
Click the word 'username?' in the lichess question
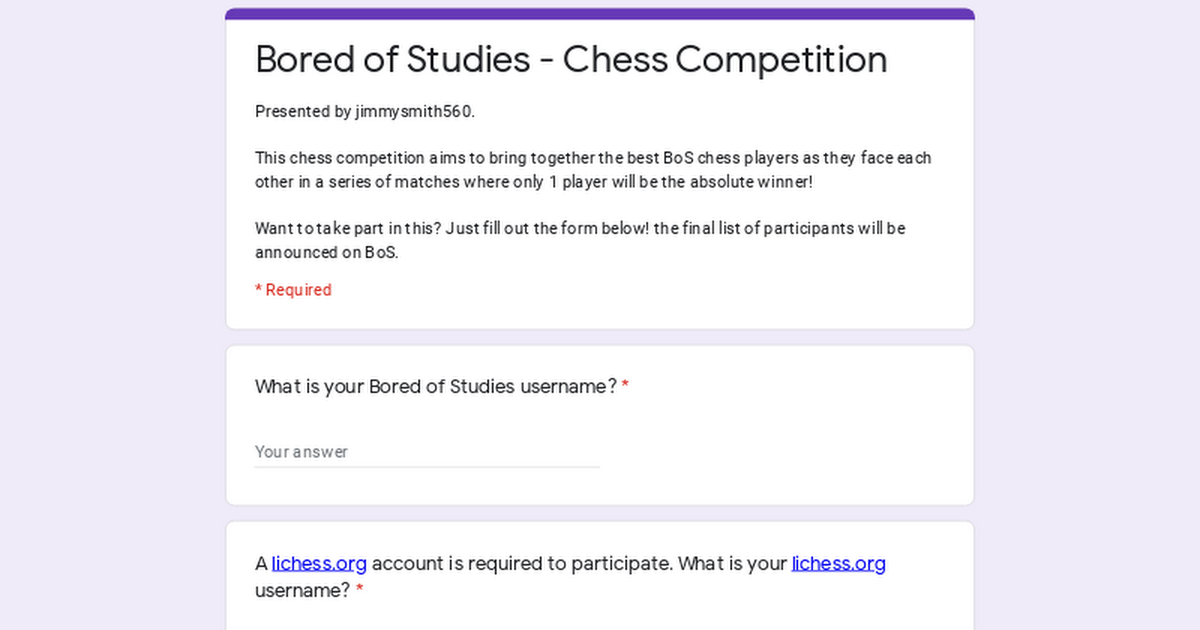coord(302,590)
